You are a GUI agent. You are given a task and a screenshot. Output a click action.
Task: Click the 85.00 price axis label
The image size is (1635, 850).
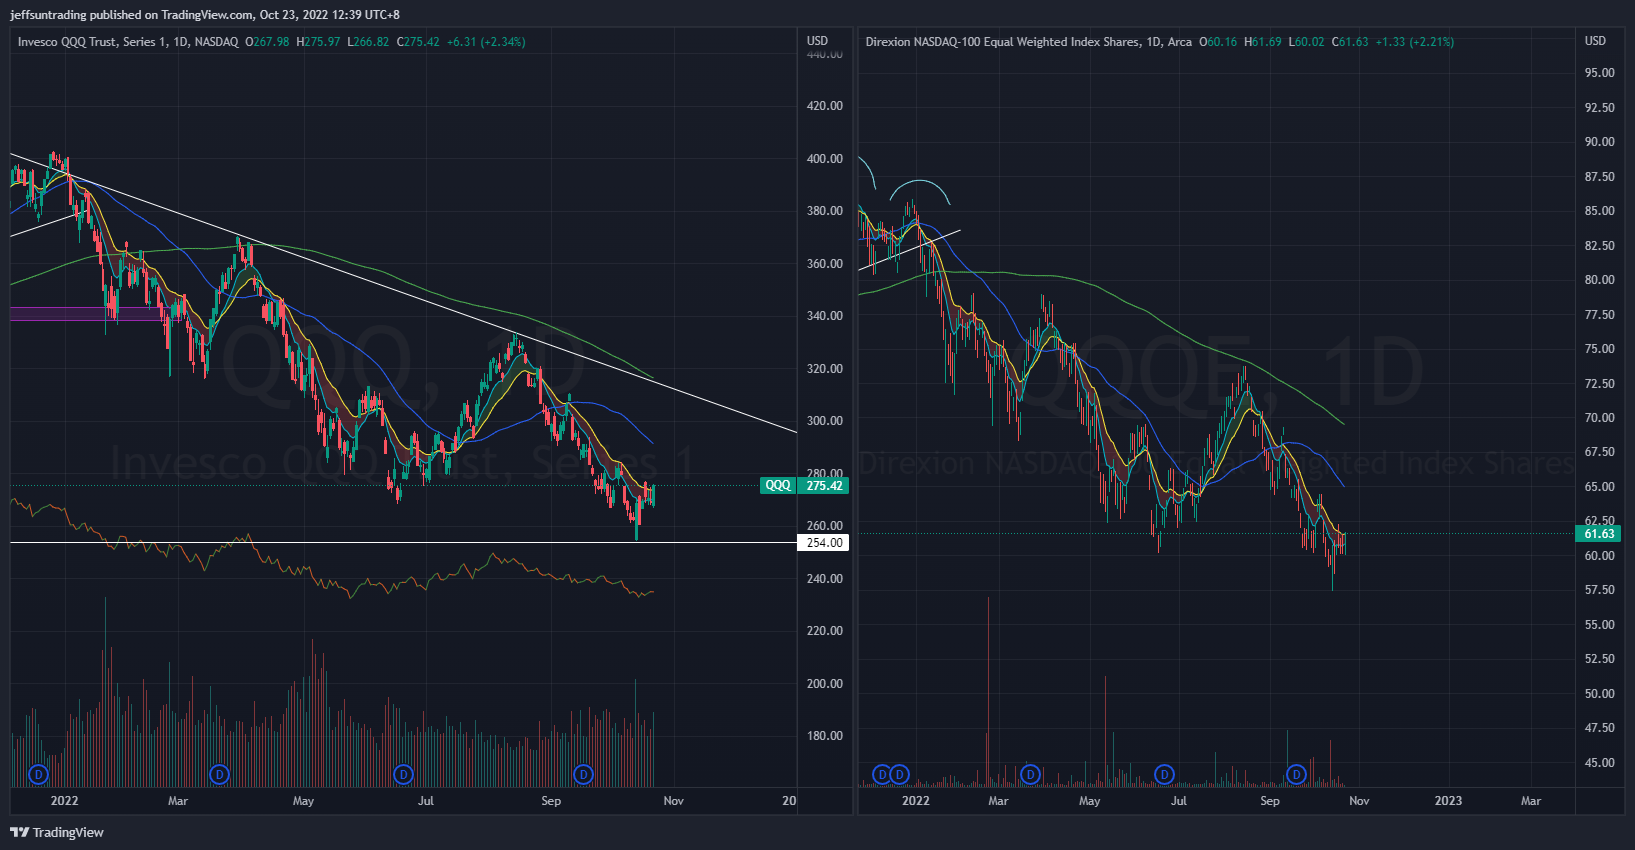click(1600, 211)
